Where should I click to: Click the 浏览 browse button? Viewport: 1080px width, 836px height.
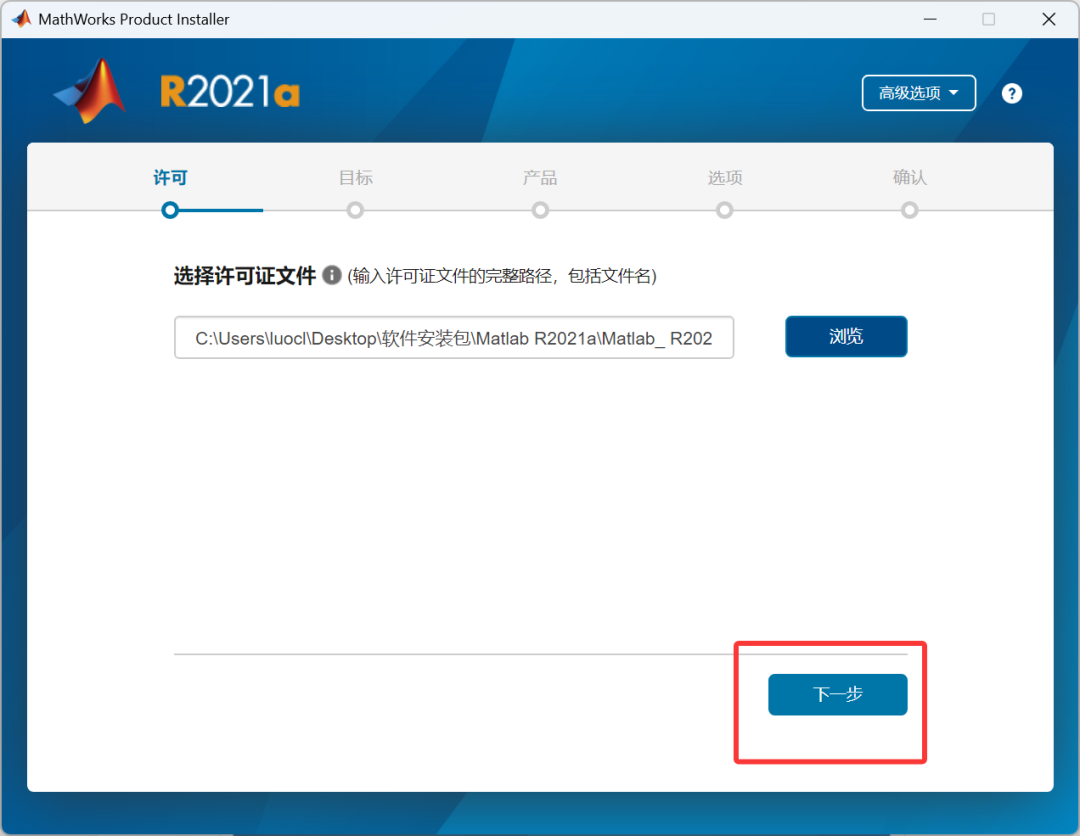coord(846,336)
